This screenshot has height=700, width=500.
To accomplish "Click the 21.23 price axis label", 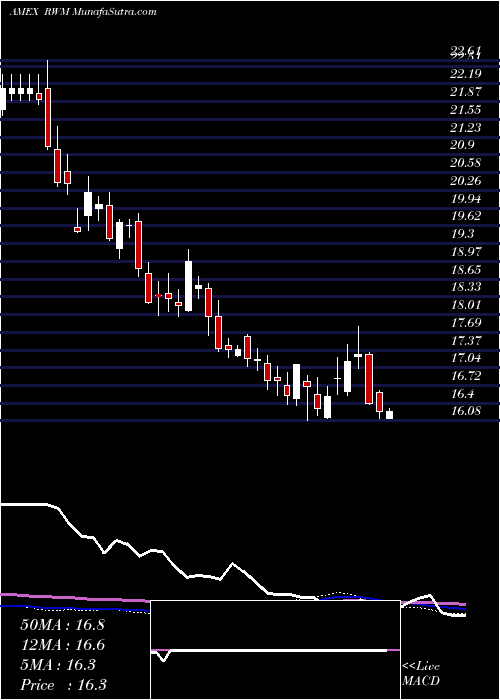I will [466, 128].
